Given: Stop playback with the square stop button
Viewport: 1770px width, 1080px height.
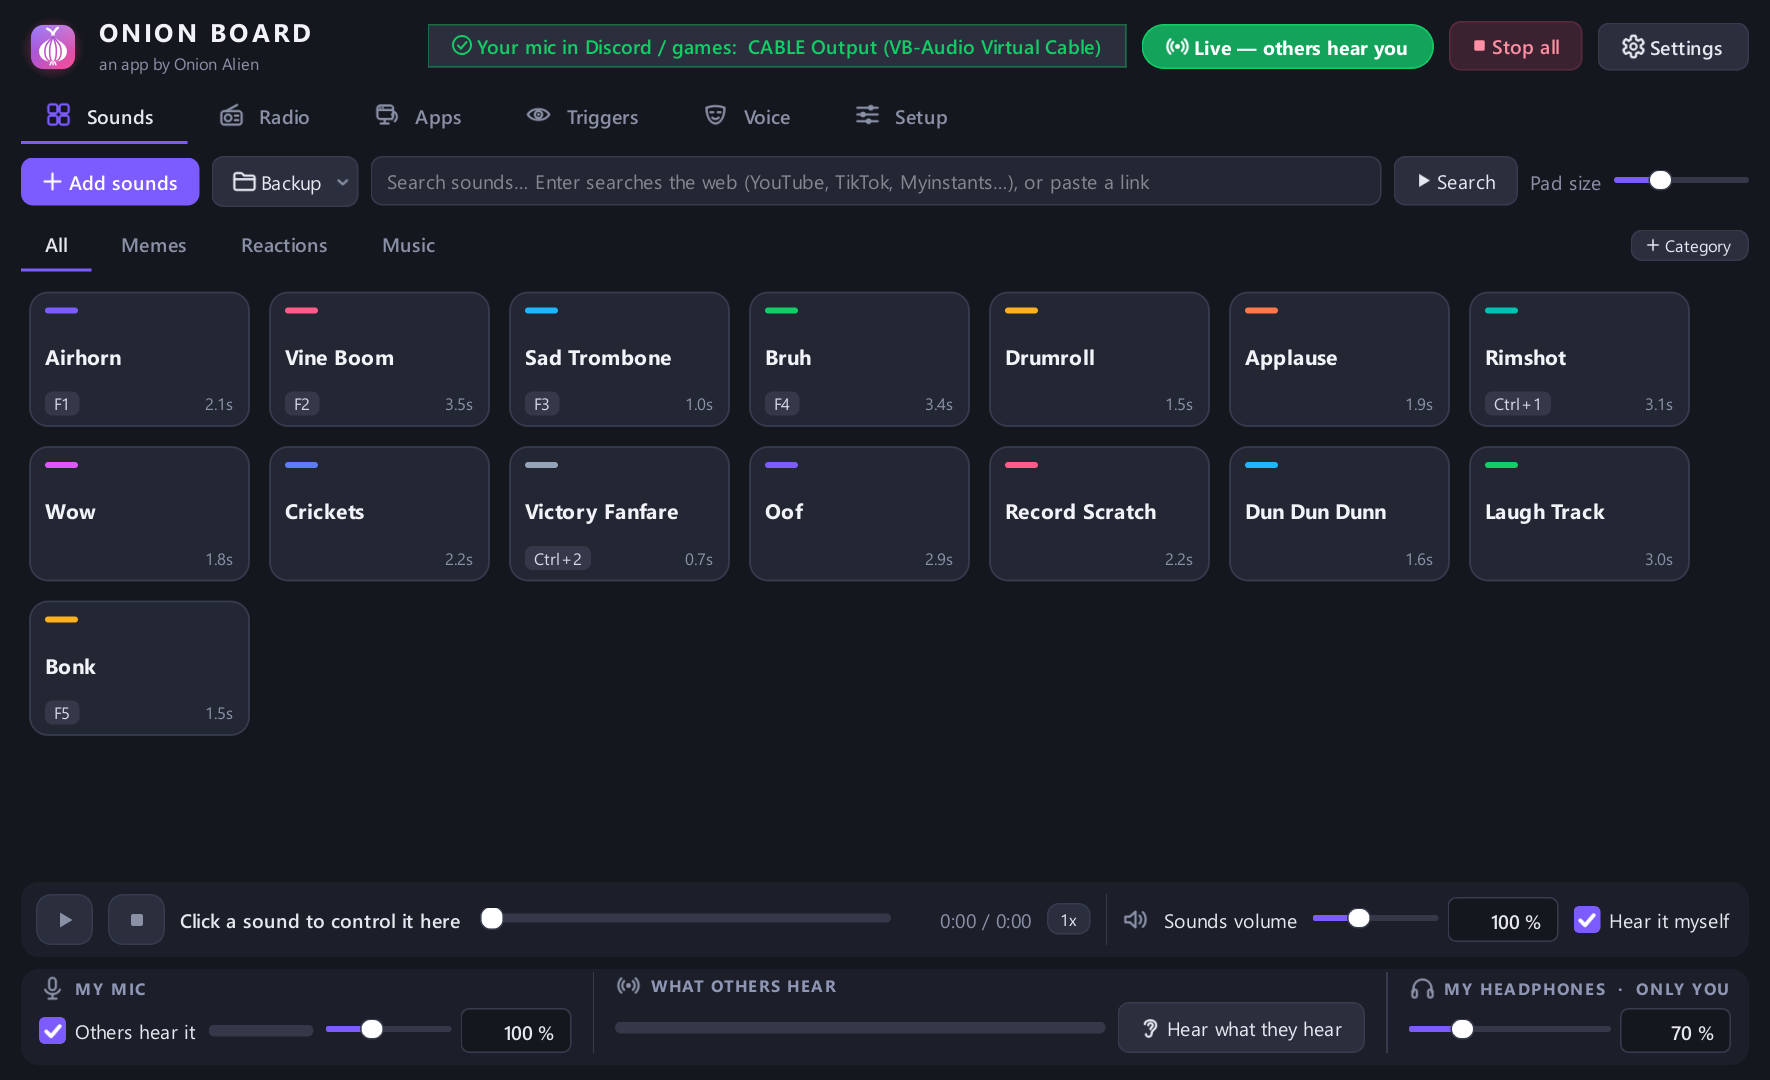Looking at the screenshot, I should (x=137, y=920).
